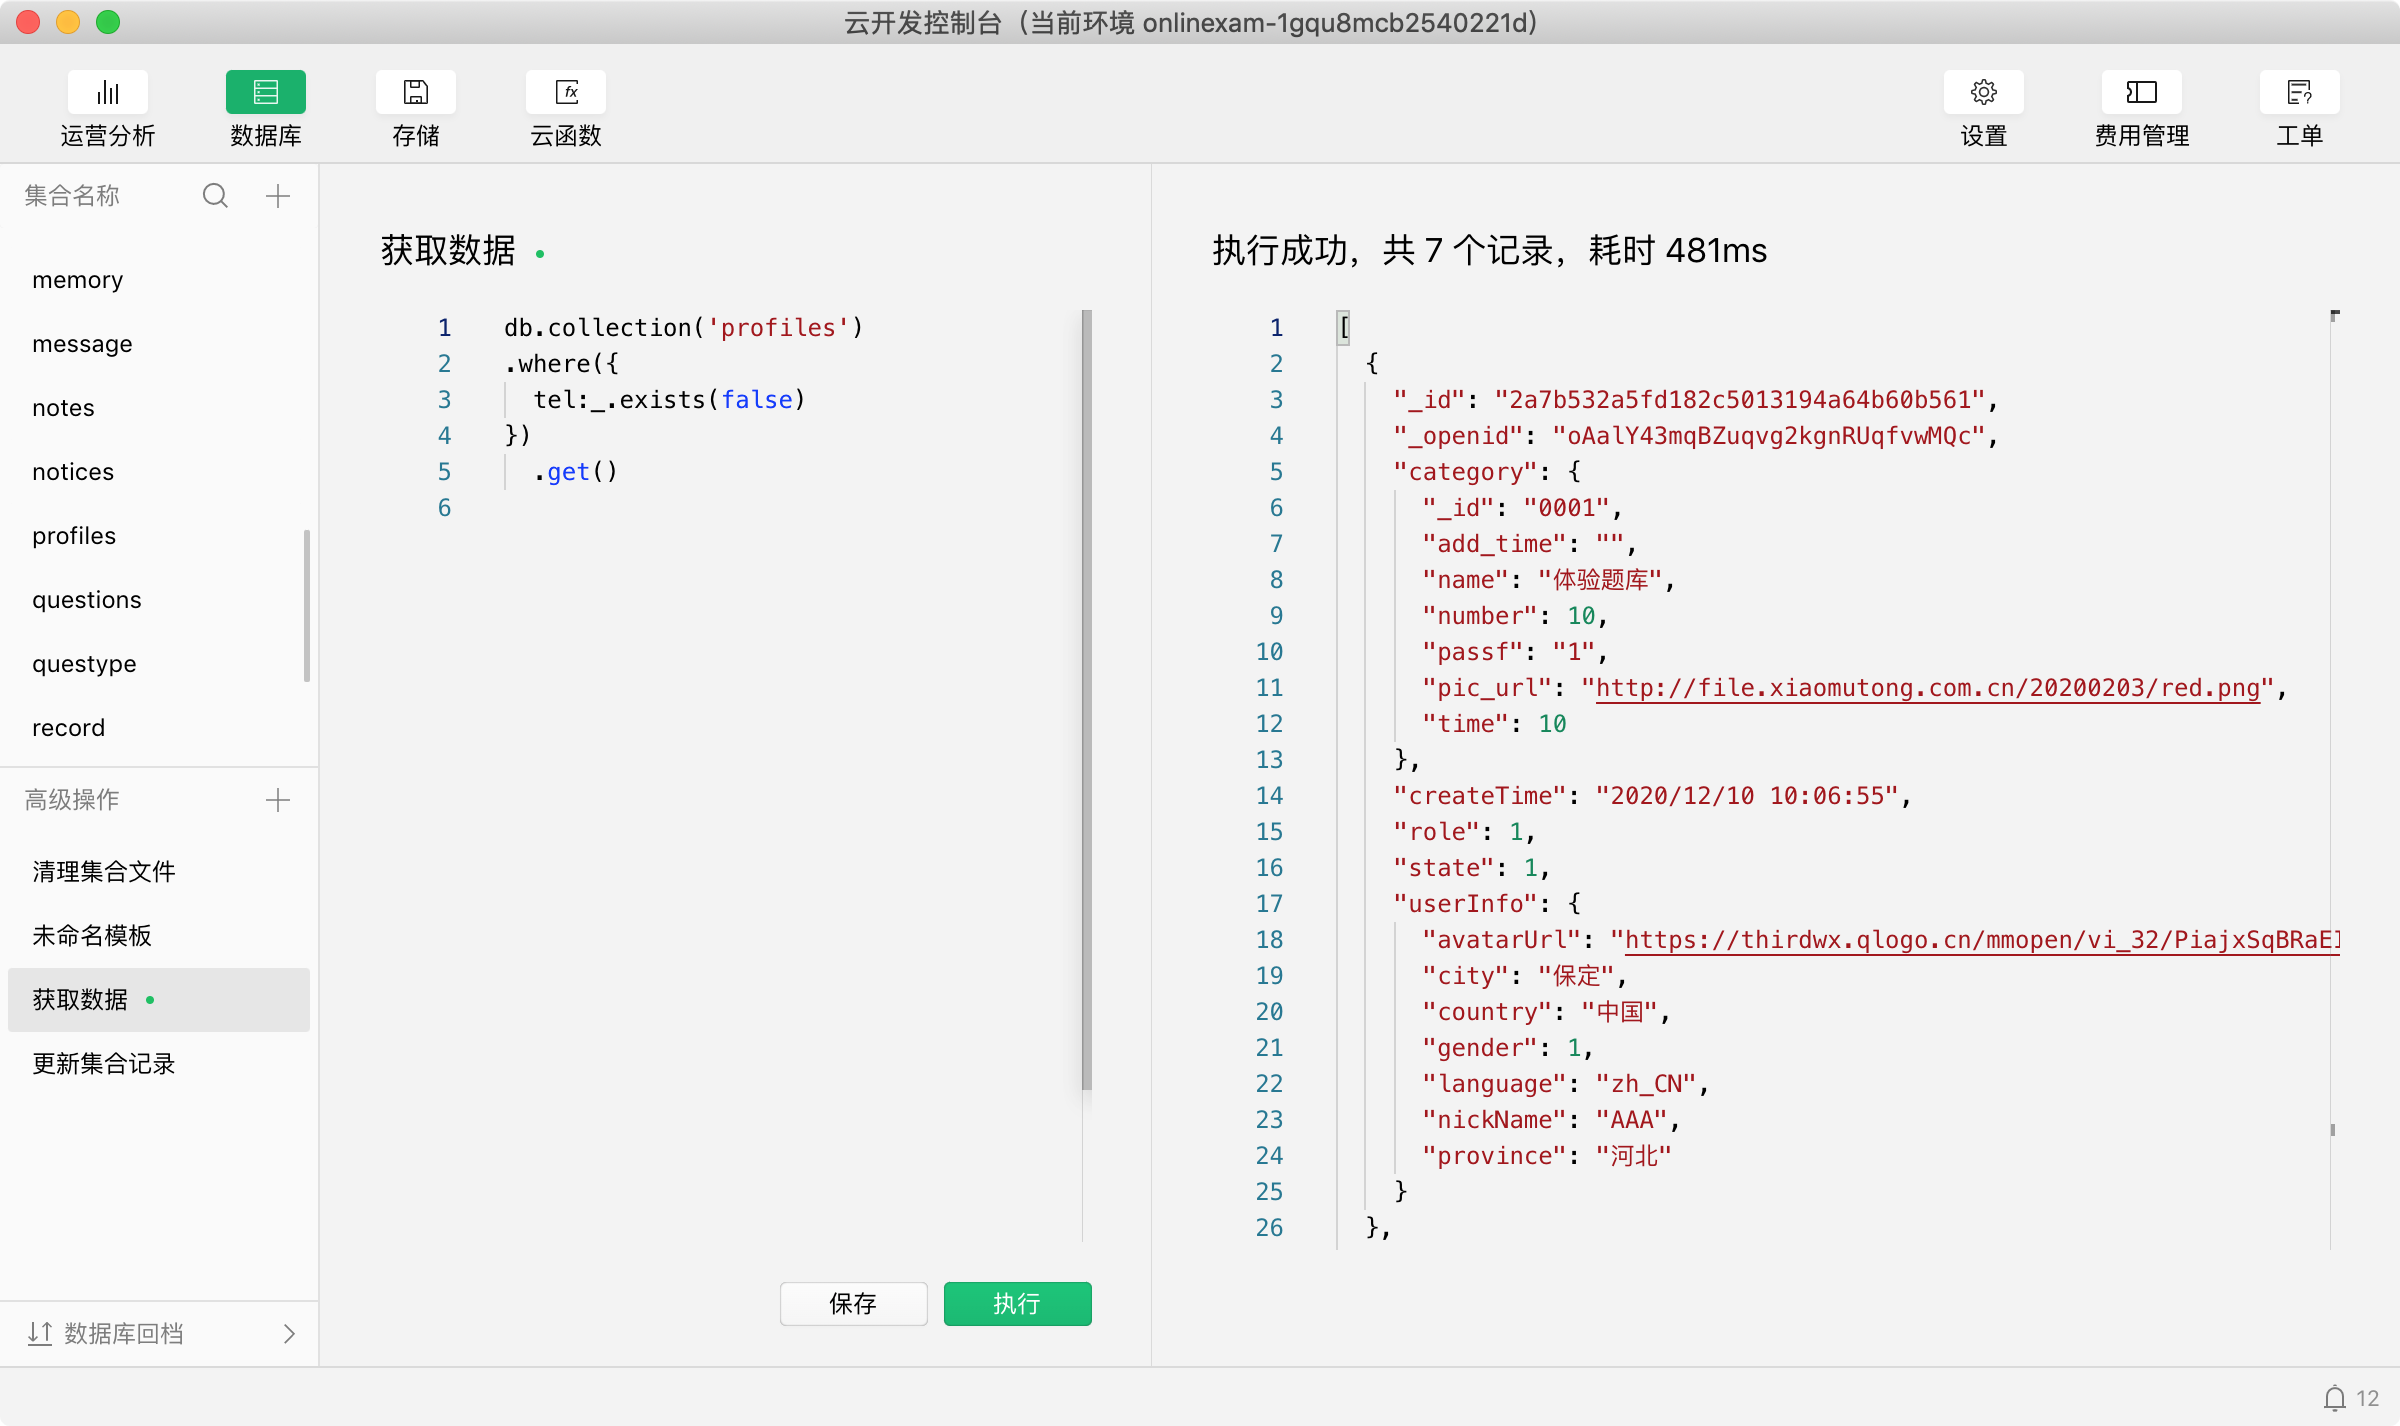Click the code editor vertical scrollbar

pos(1086,700)
